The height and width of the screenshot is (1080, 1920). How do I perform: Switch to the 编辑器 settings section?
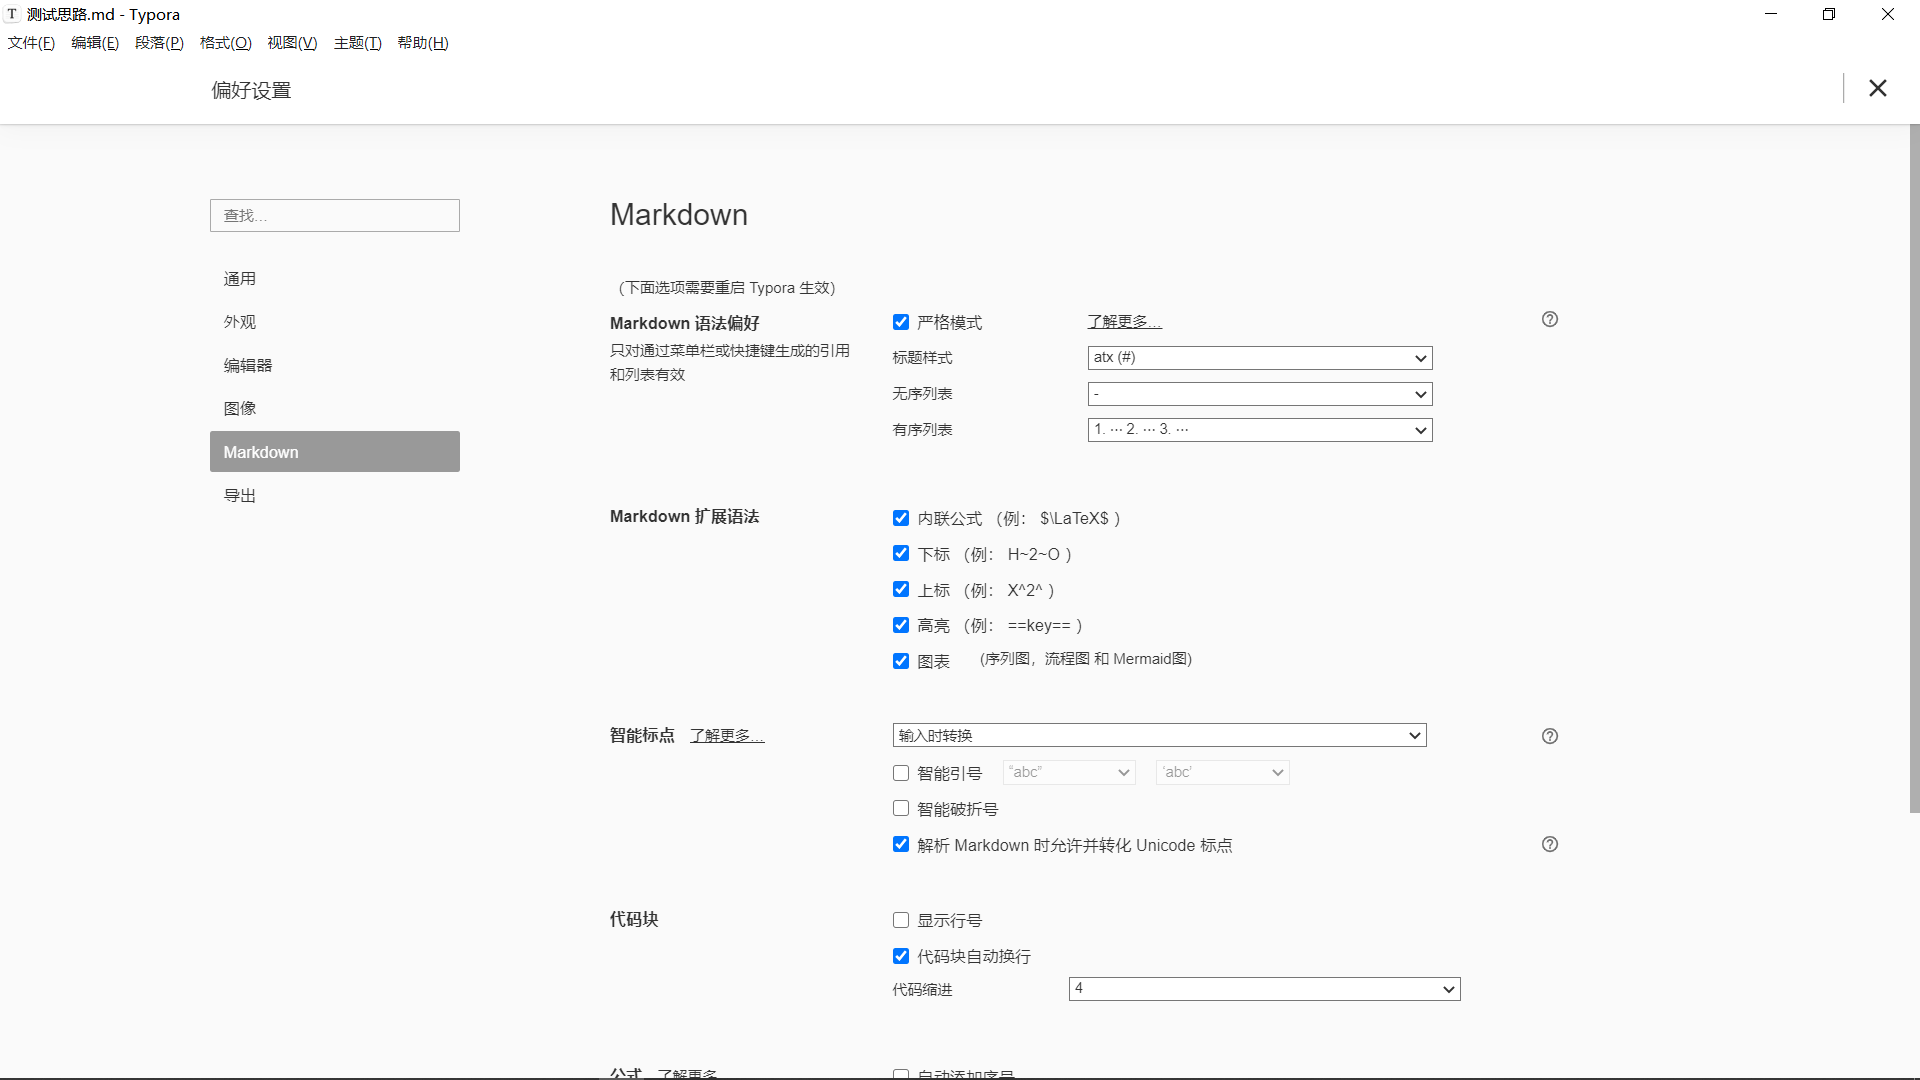pos(248,366)
